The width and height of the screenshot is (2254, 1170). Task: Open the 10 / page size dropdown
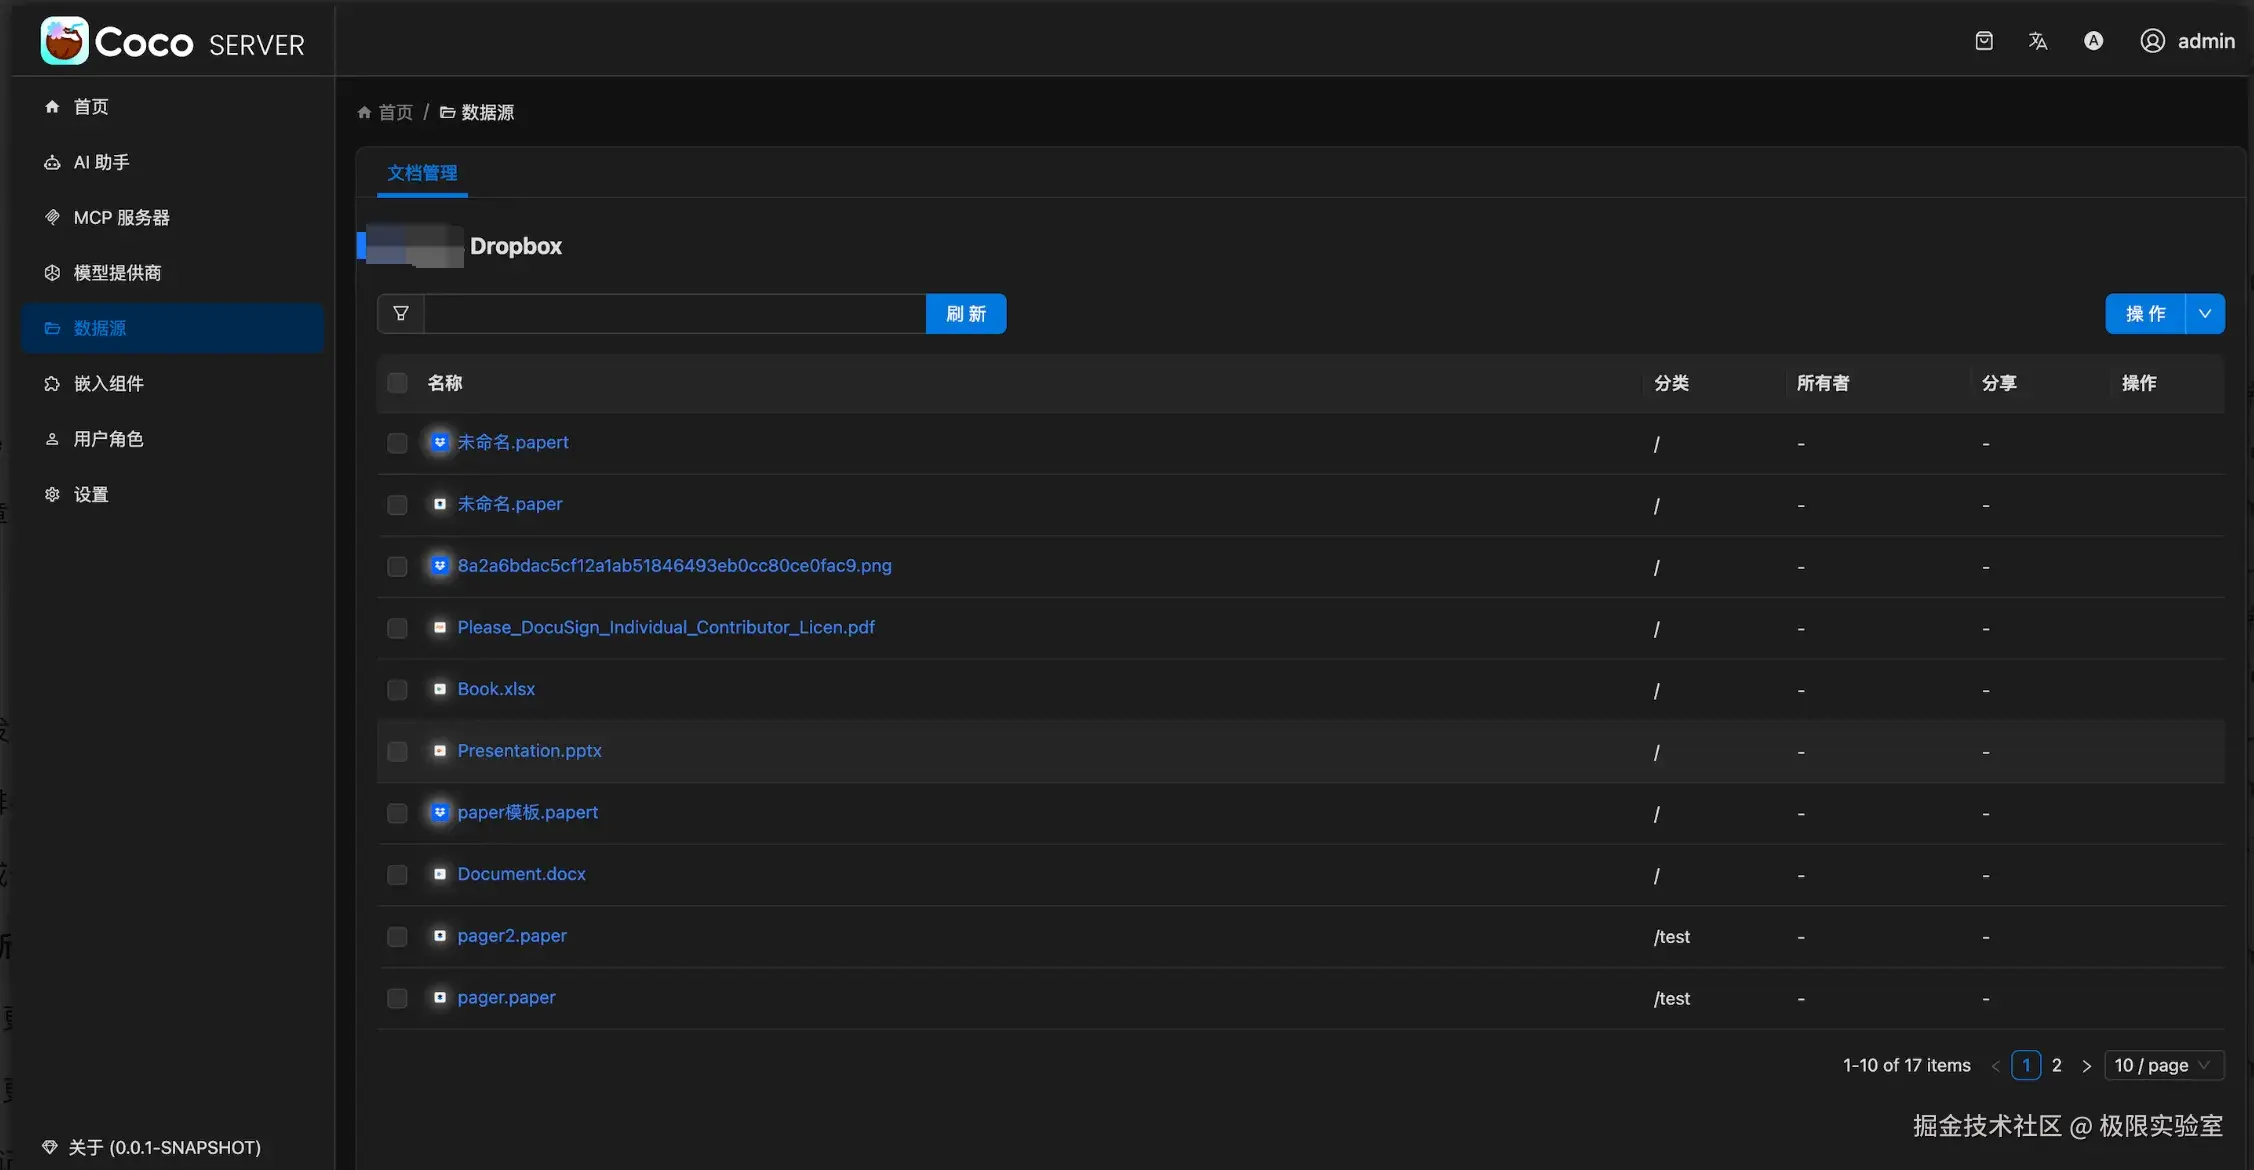pos(2163,1065)
